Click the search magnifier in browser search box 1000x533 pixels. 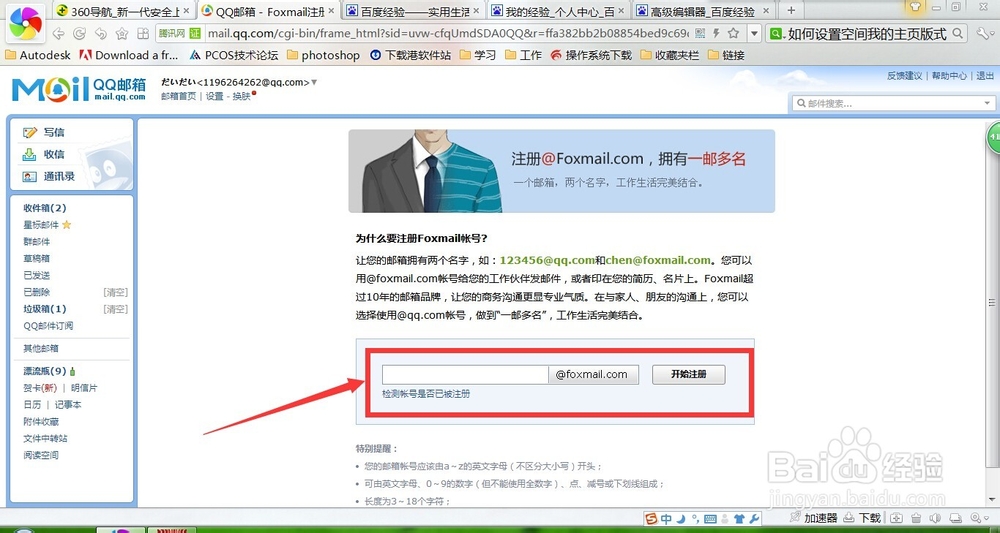tap(957, 33)
